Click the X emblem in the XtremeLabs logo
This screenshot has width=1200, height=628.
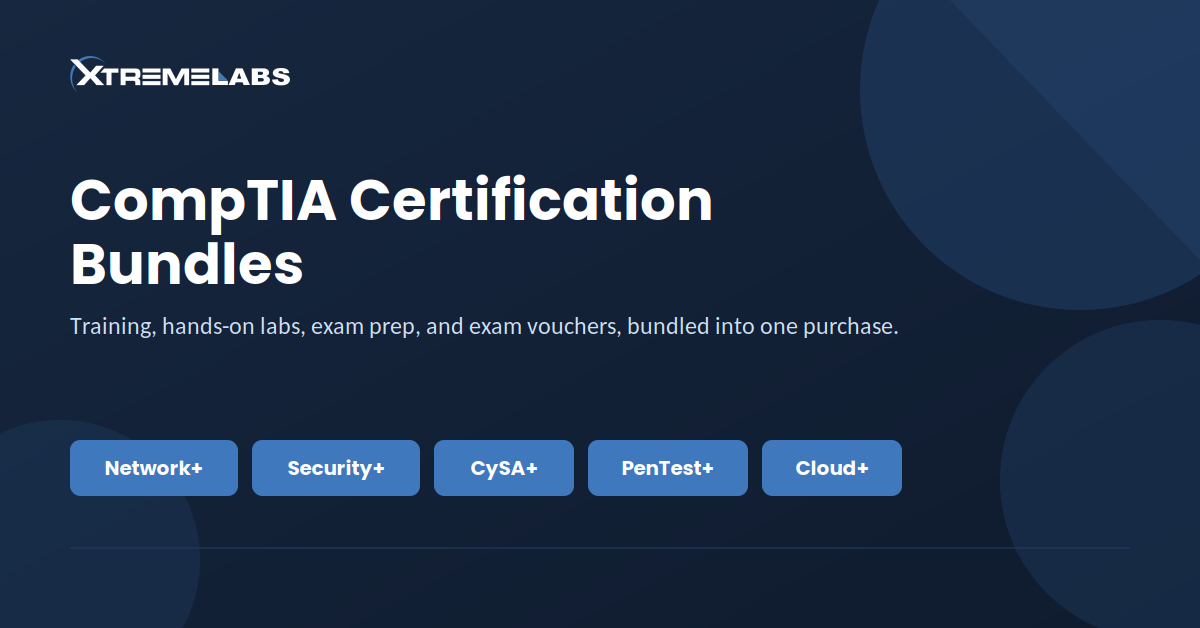click(82, 73)
